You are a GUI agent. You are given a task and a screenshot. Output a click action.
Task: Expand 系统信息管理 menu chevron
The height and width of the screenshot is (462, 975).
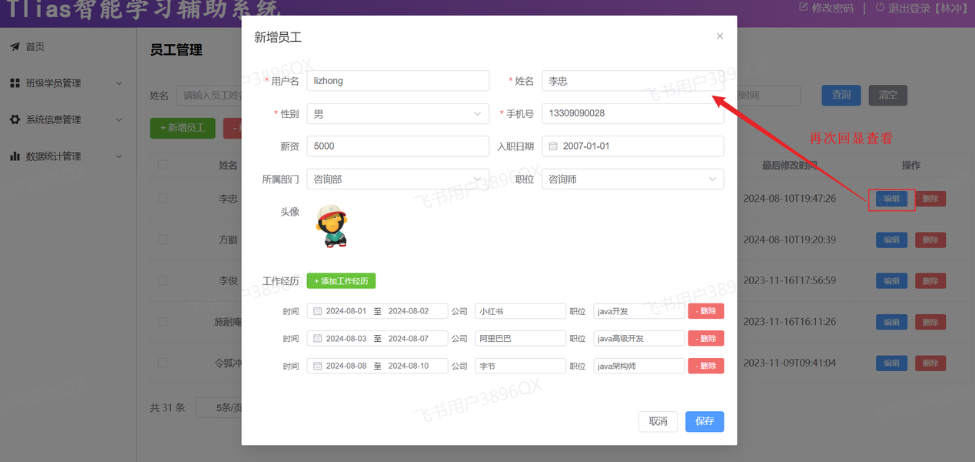coord(119,120)
